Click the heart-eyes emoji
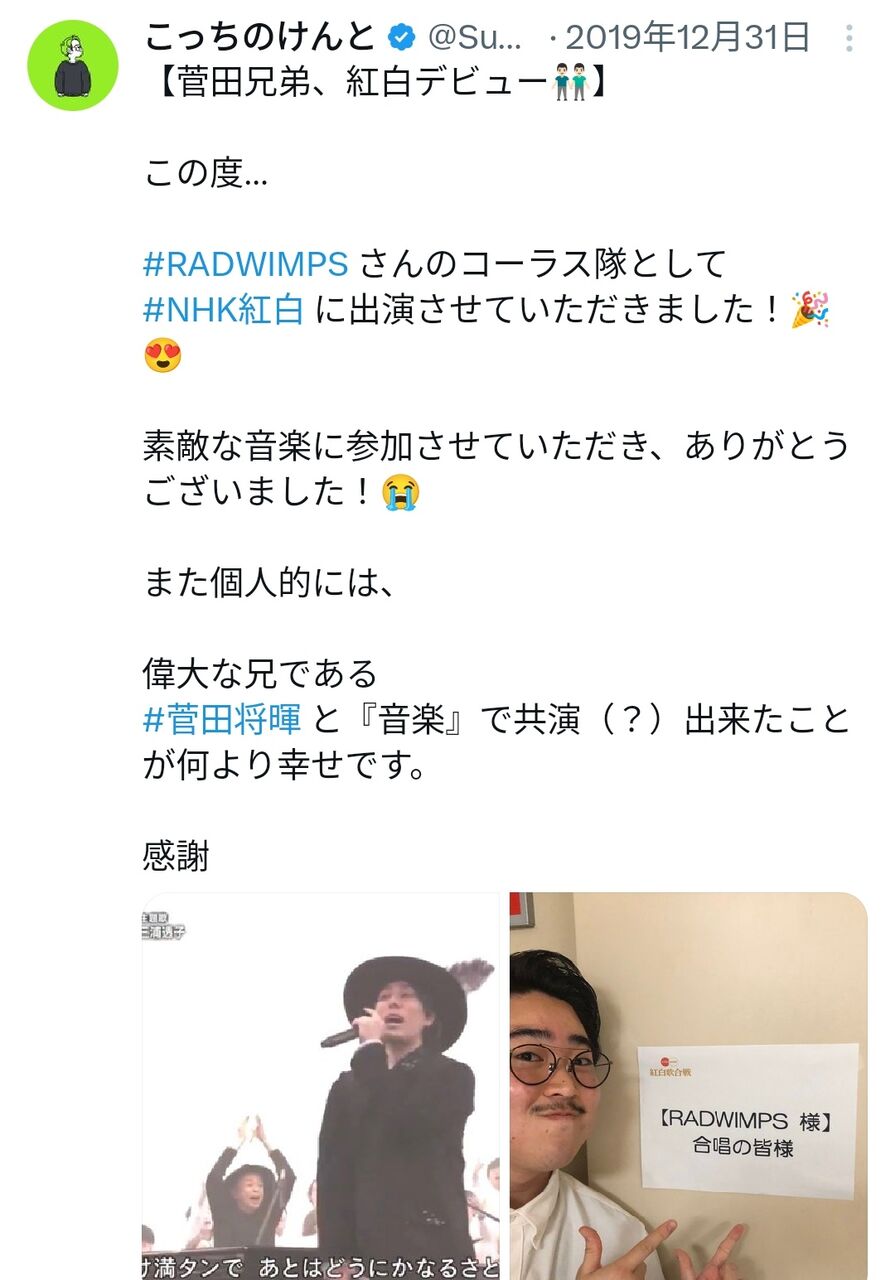895x1280 pixels. [163, 356]
